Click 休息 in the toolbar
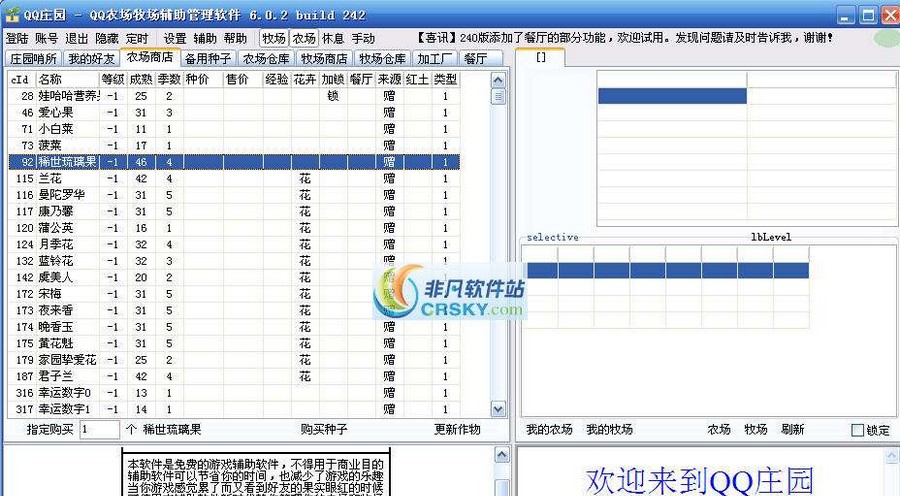The height and width of the screenshot is (496, 900). point(333,38)
